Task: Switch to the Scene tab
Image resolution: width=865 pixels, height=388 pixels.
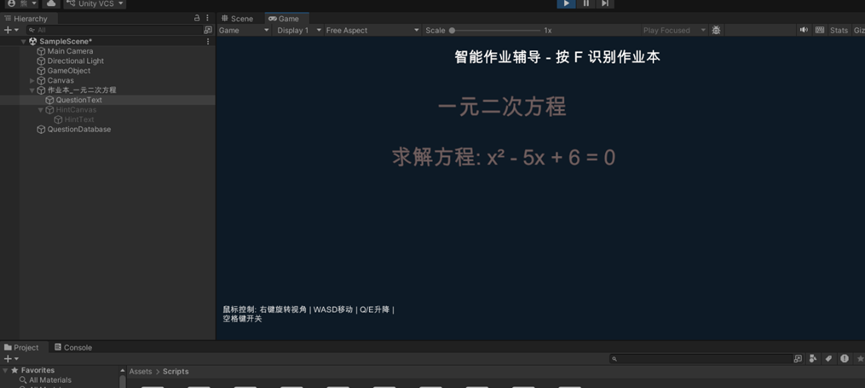Action: pyautogui.click(x=237, y=18)
